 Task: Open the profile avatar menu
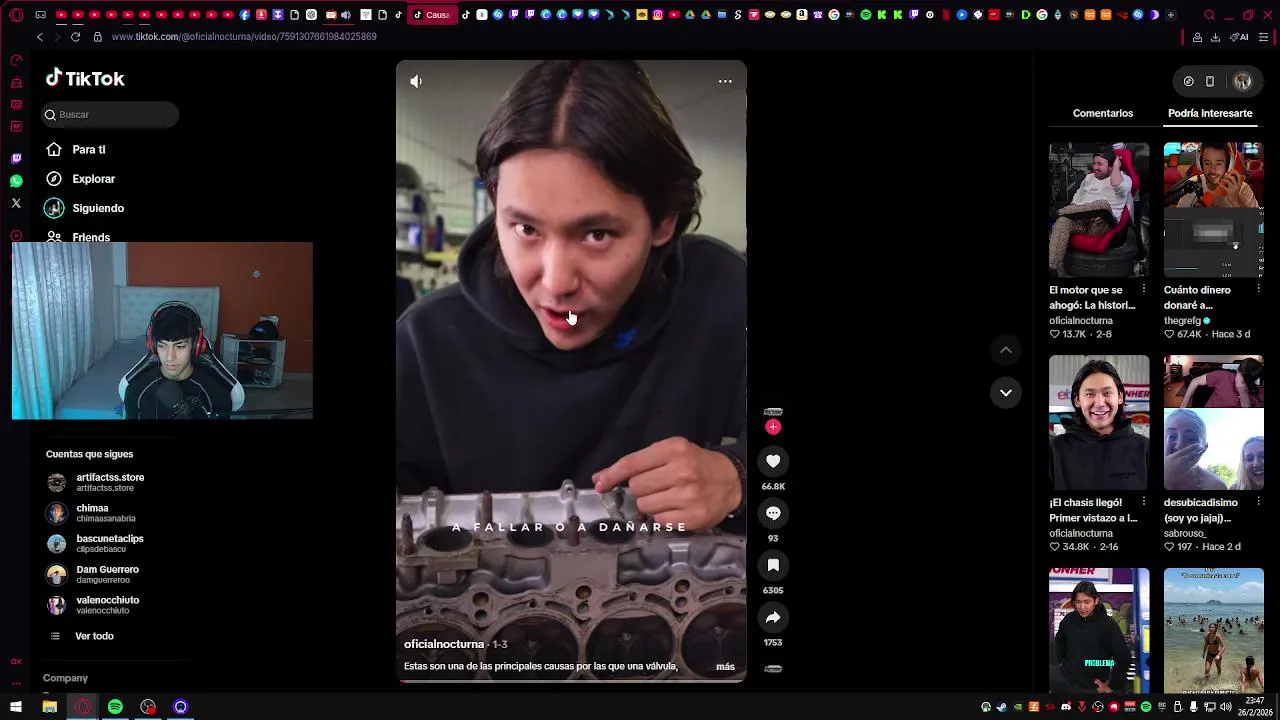pos(1243,81)
